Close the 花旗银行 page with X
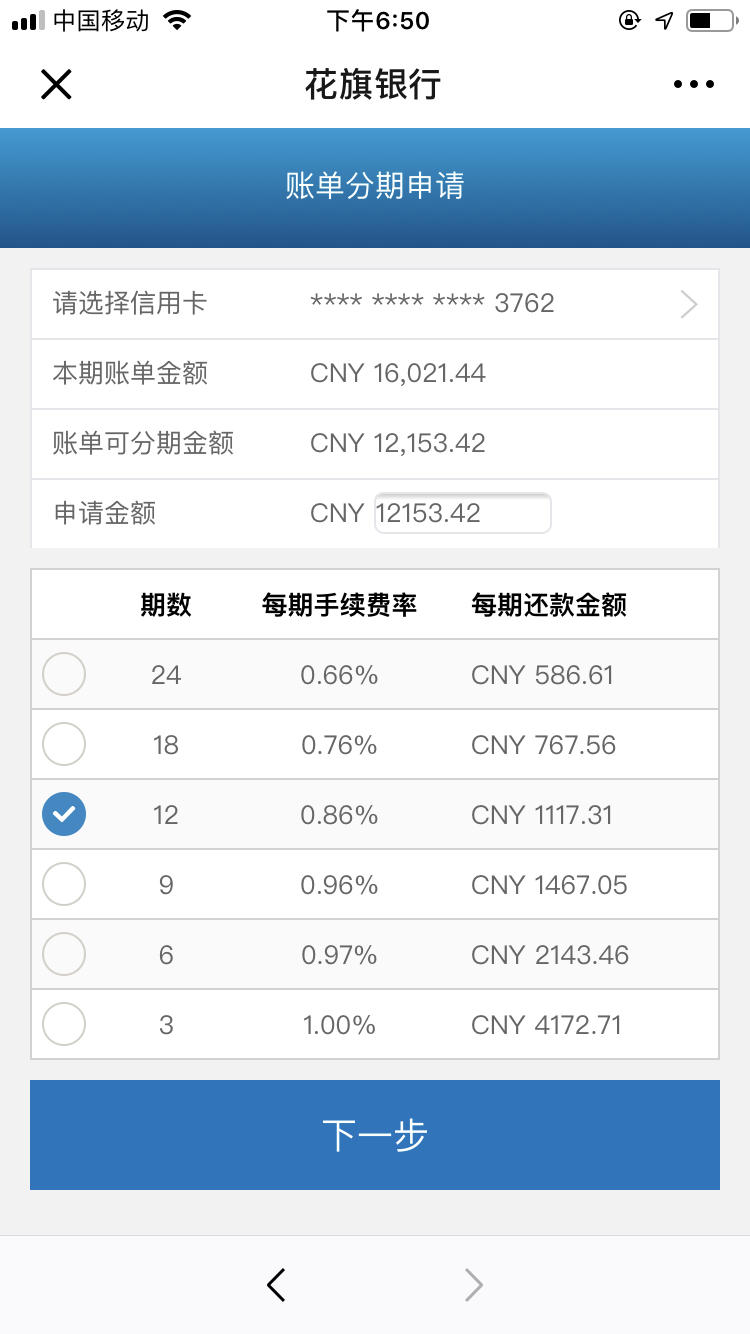Viewport: 750px width, 1334px height. click(x=56, y=84)
